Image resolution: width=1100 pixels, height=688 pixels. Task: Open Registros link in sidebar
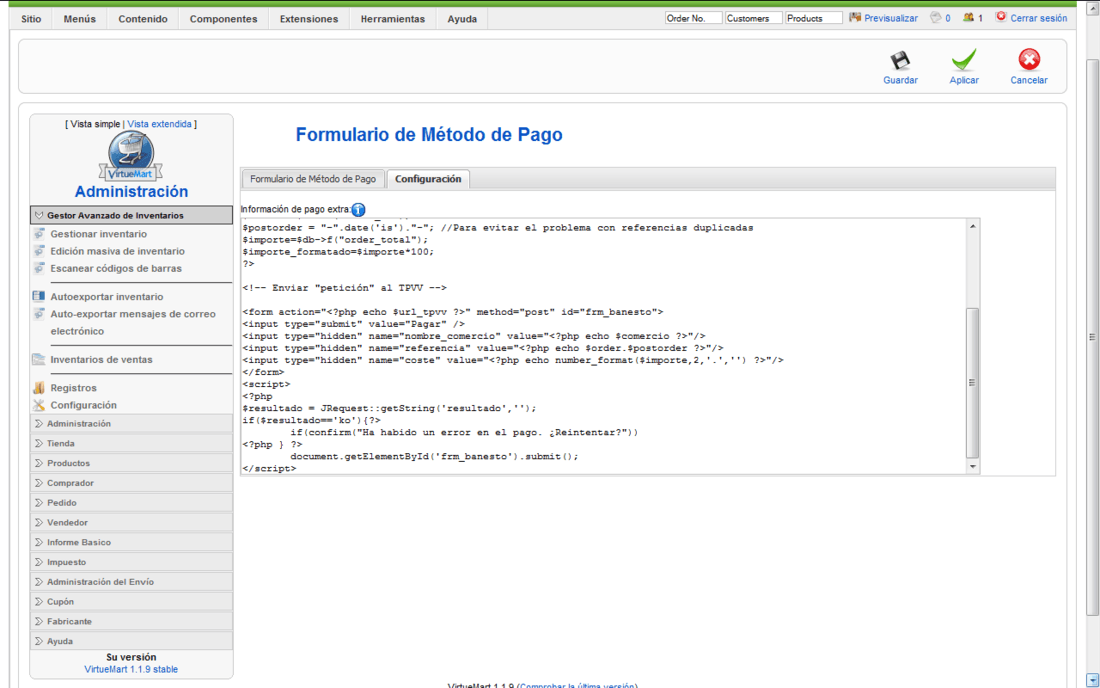click(x=74, y=388)
